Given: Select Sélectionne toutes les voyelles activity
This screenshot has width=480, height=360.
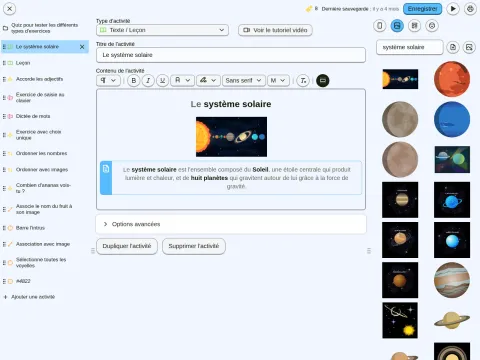Looking at the screenshot, I should point(45,262).
